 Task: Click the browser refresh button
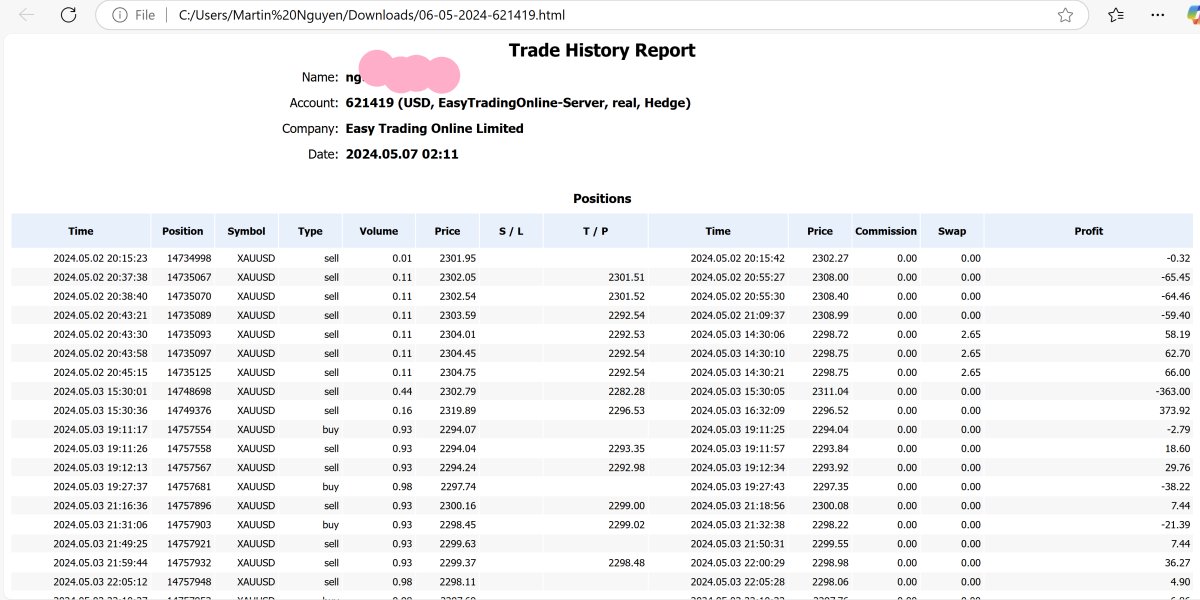(x=68, y=15)
